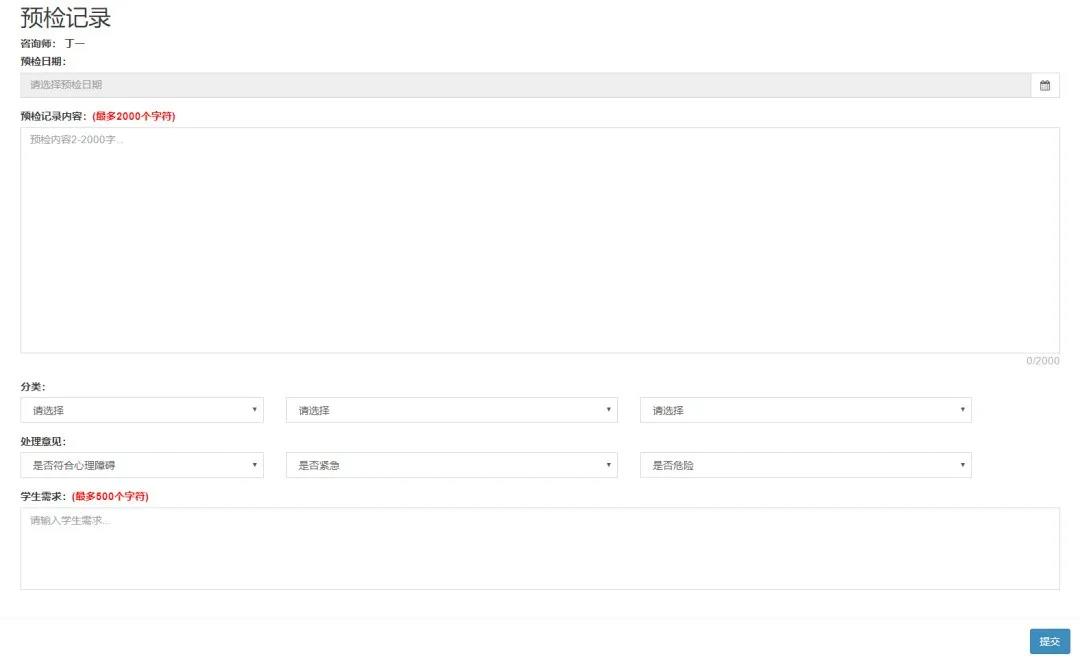1080x658 pixels.
Task: Click the calendar icon for 预检日期
Action: [1045, 86]
